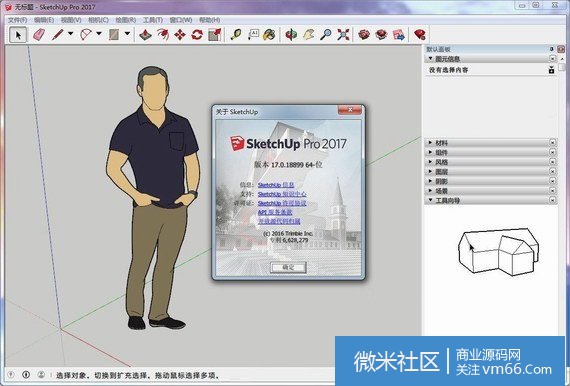Viewport: 570px width, 386px height.
Task: Open the 3D Warehouse from the toolbar
Action: coord(364,35)
